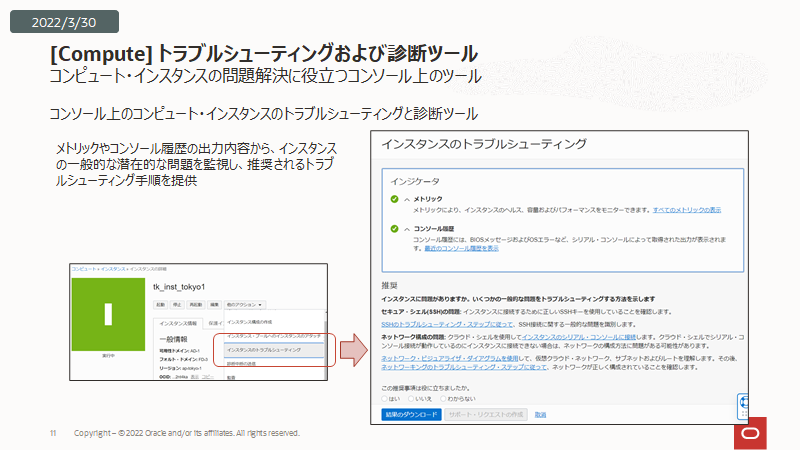Click the 起動 button

161,305
